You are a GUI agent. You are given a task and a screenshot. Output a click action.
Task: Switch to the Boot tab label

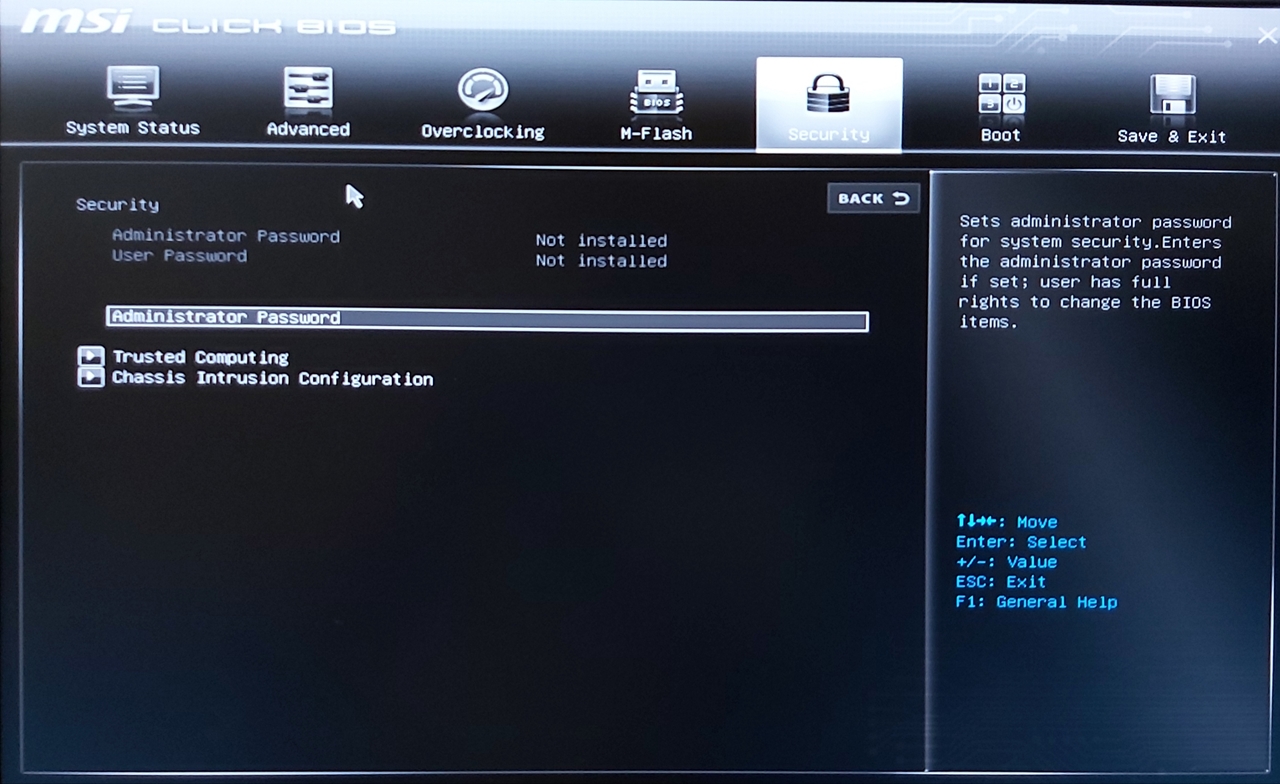click(x=1001, y=135)
